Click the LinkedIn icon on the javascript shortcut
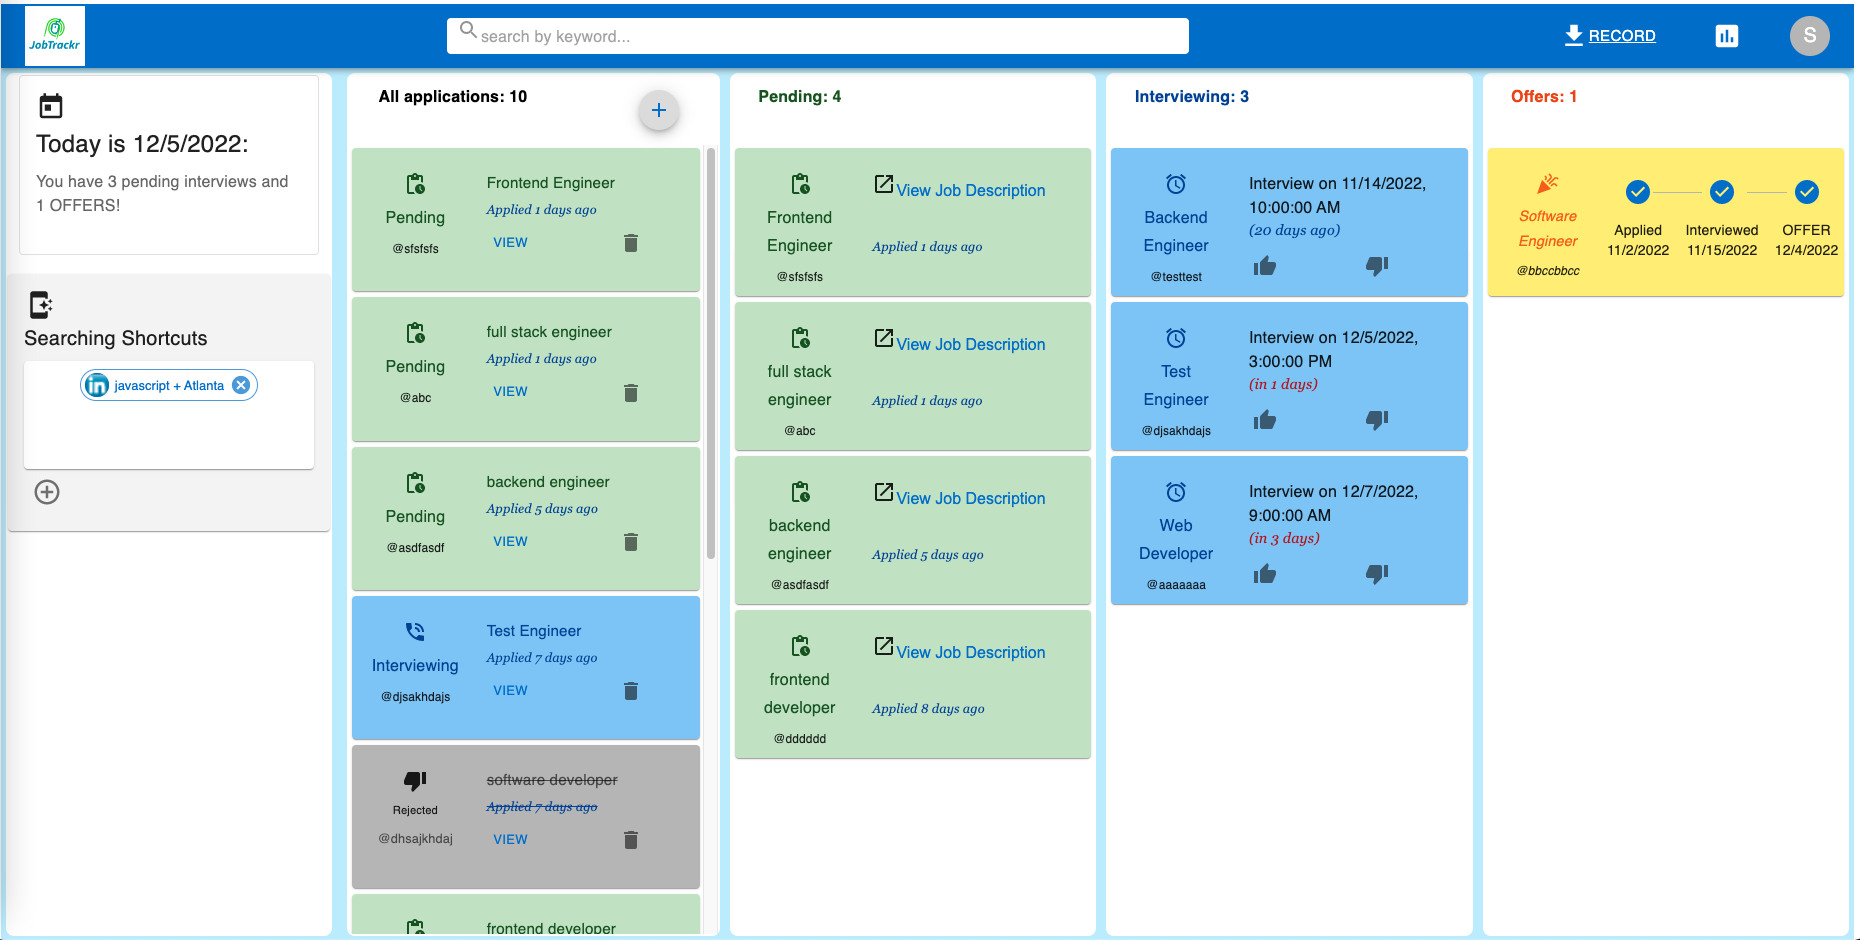 [97, 384]
